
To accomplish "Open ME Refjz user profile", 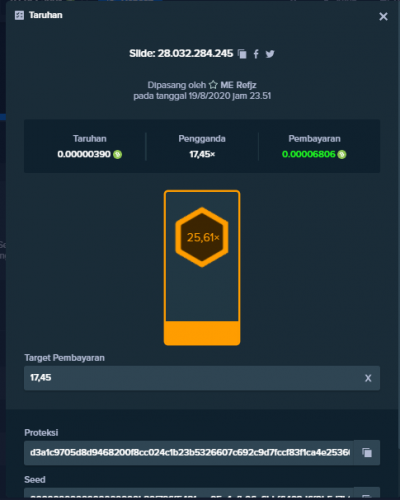I will [238, 85].
